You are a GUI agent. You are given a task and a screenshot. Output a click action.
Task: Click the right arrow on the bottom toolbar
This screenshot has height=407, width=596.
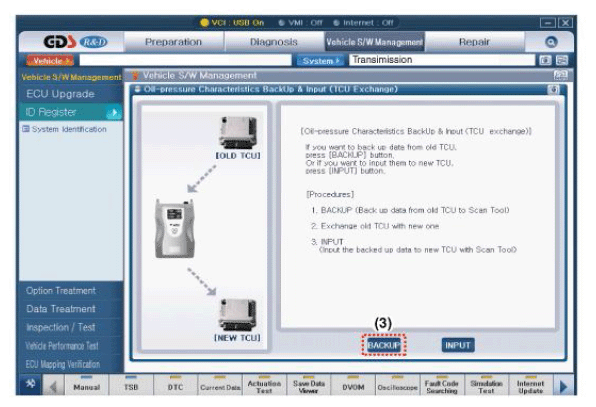tap(563, 386)
